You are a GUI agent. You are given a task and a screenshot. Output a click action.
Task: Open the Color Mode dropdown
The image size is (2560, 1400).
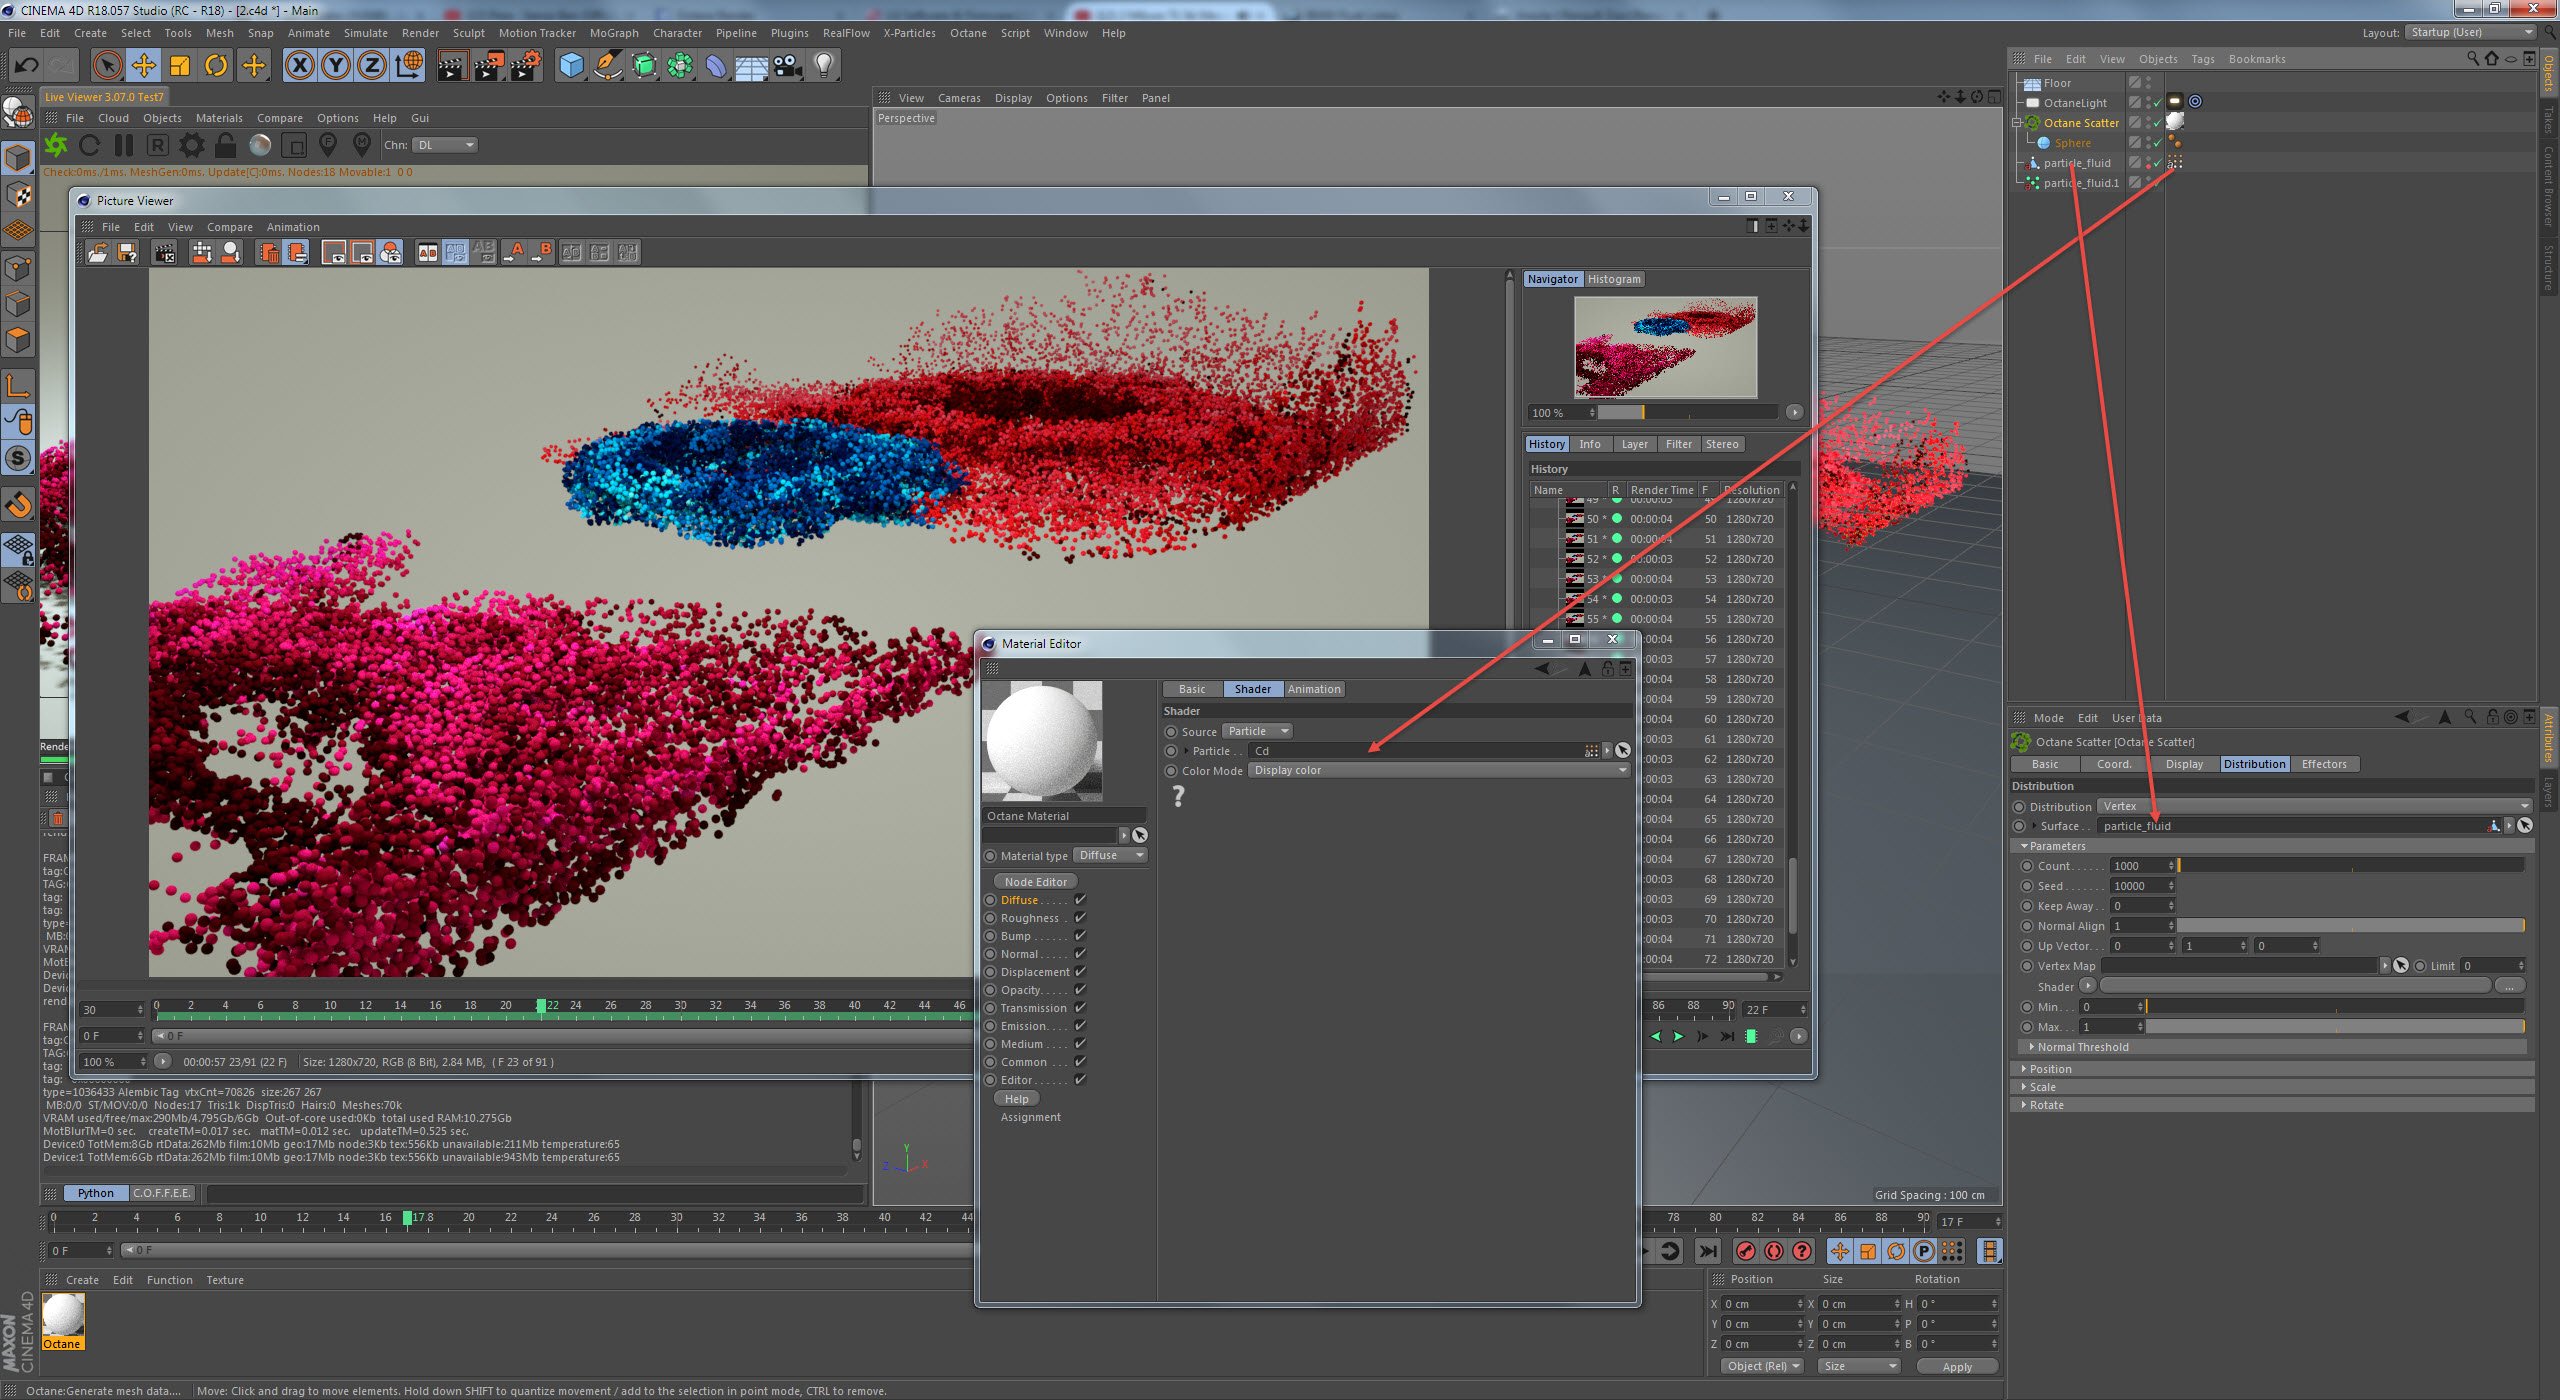(x=1438, y=771)
